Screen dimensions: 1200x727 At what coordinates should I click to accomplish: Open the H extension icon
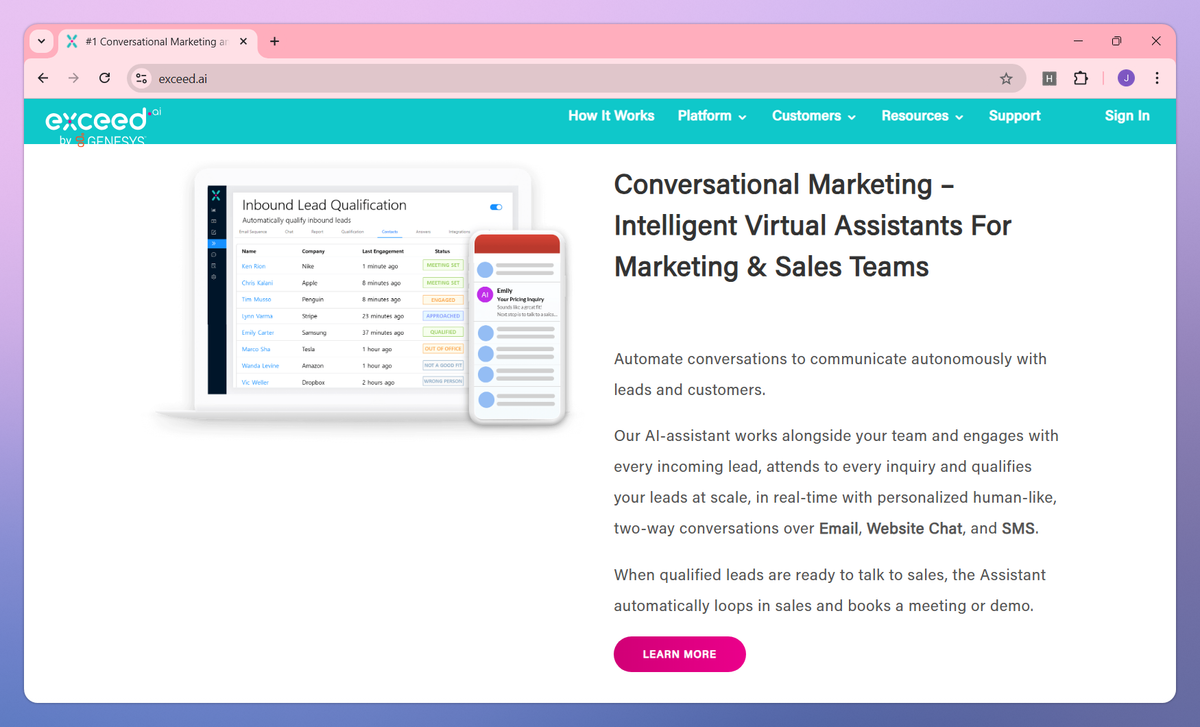click(x=1049, y=78)
